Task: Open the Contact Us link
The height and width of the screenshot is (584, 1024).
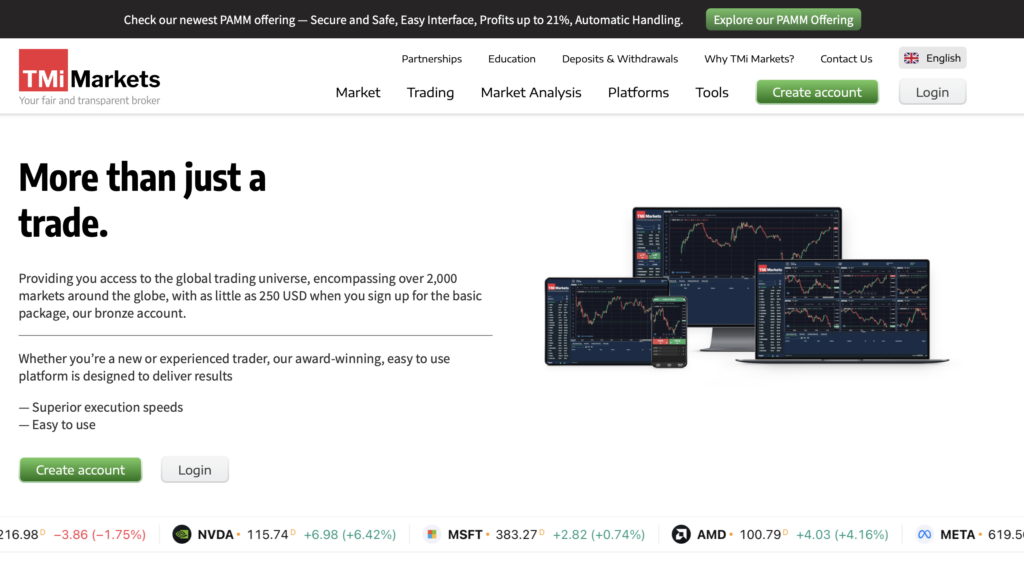Action: tap(846, 59)
